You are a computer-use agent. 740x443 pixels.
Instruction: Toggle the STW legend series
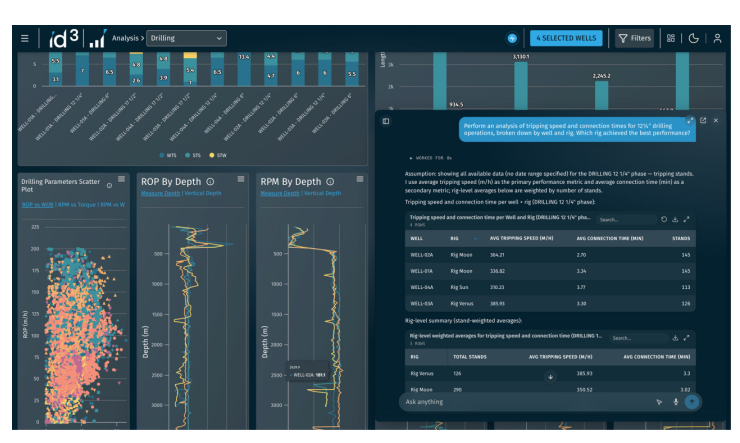(218, 155)
